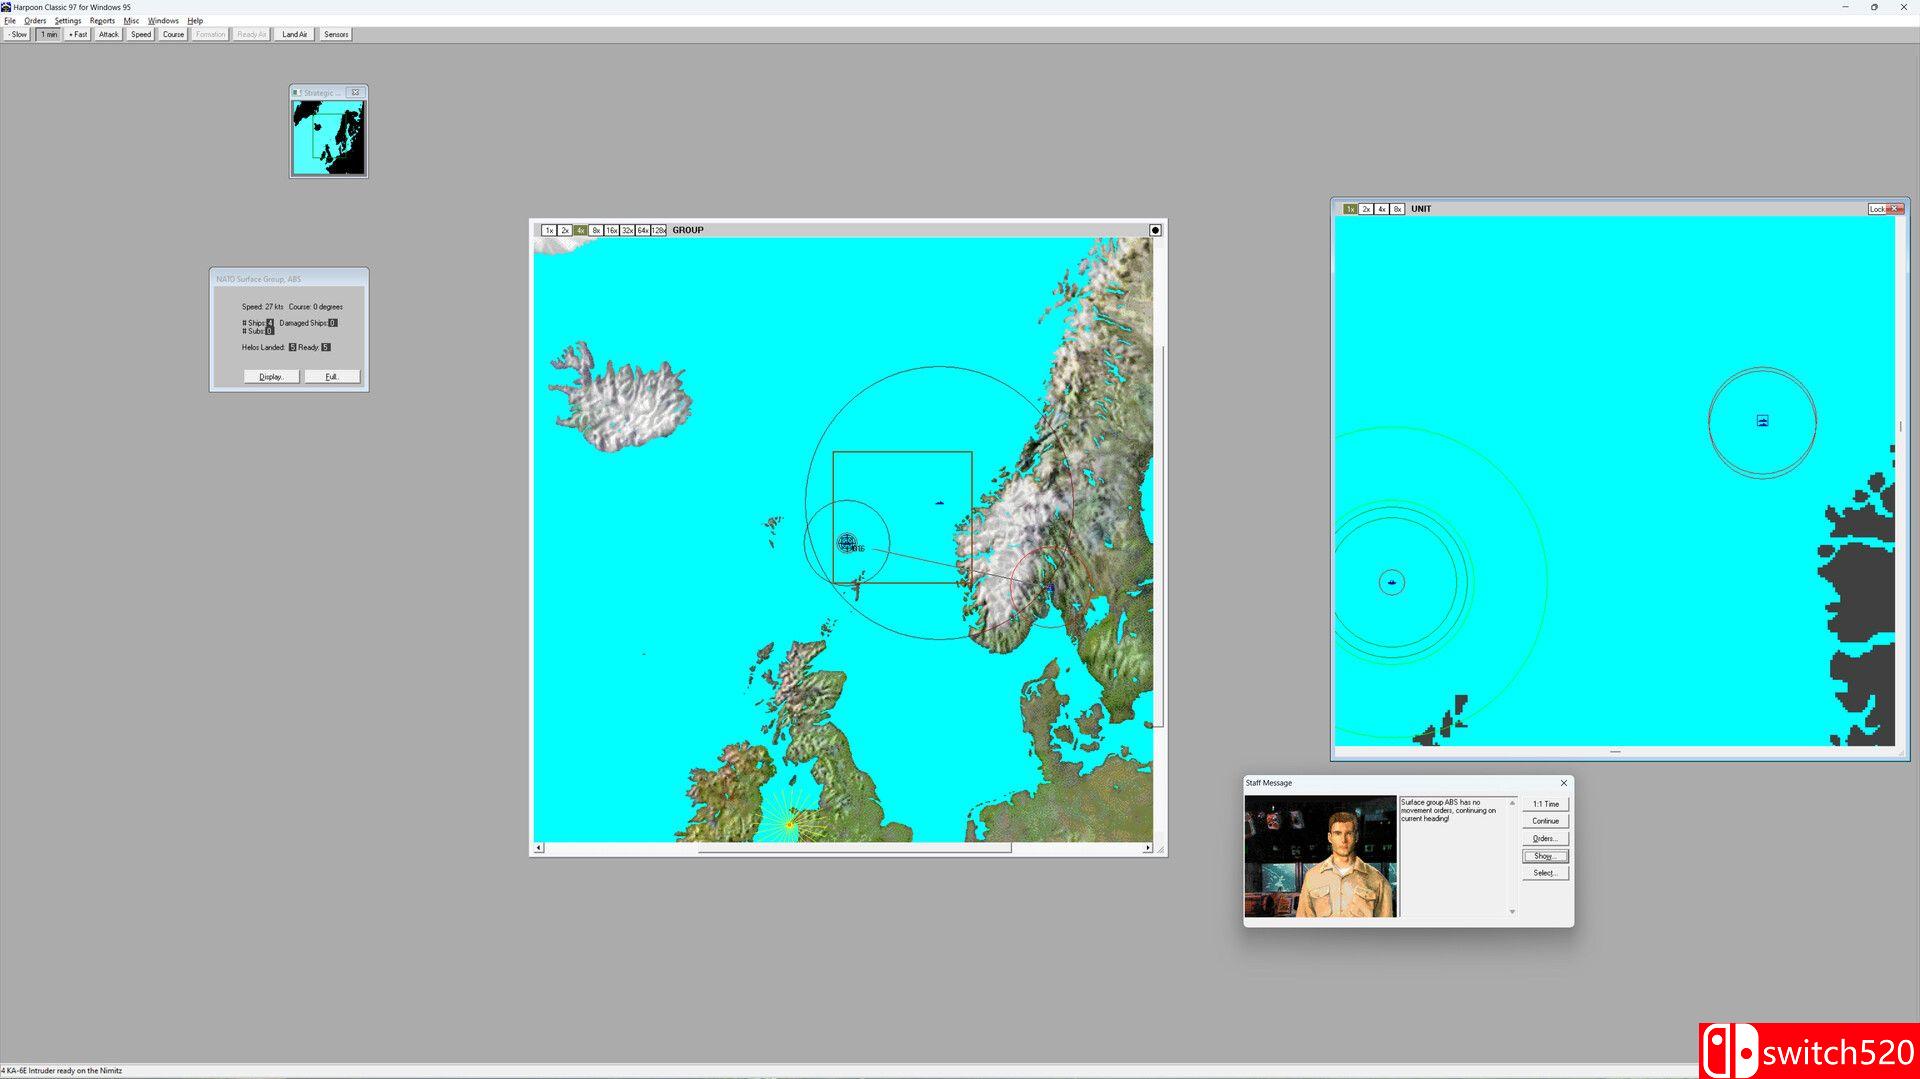Click the down arrow of the Staff Message scrollbar
Viewport: 1920px width, 1079px height.
pyautogui.click(x=1511, y=912)
